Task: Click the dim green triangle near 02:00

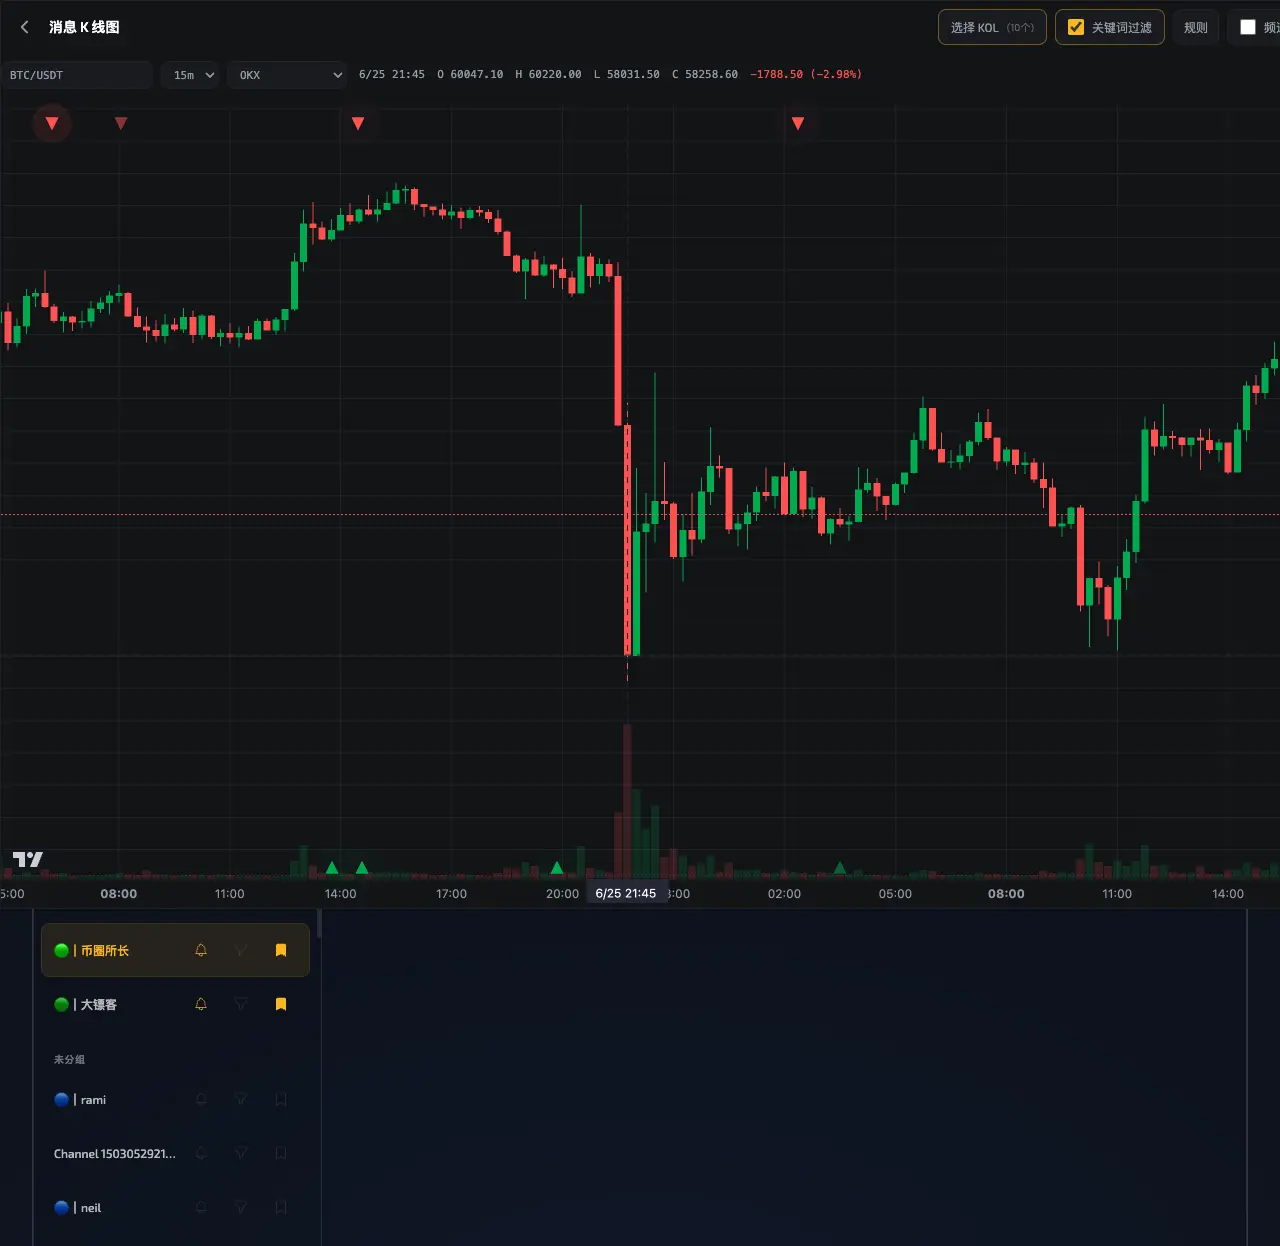Action: 840,867
